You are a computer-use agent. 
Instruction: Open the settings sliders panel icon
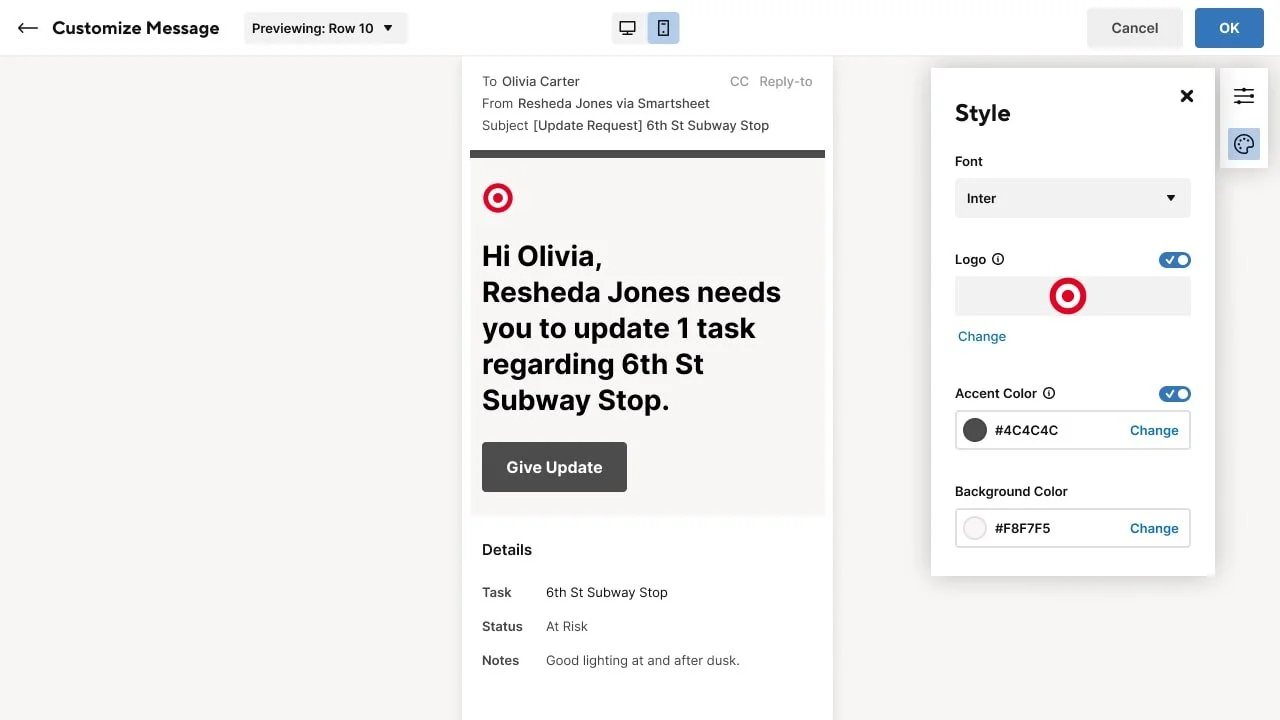[1244, 96]
